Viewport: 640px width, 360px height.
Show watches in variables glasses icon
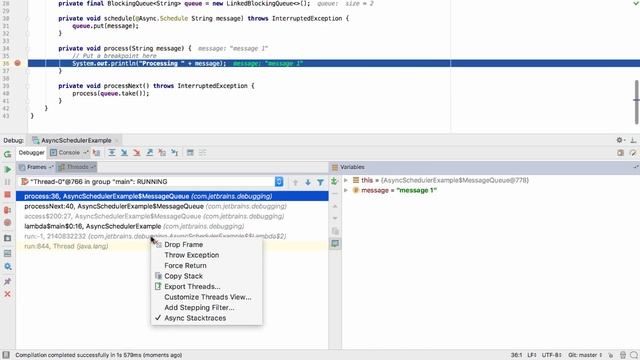tap(335, 244)
